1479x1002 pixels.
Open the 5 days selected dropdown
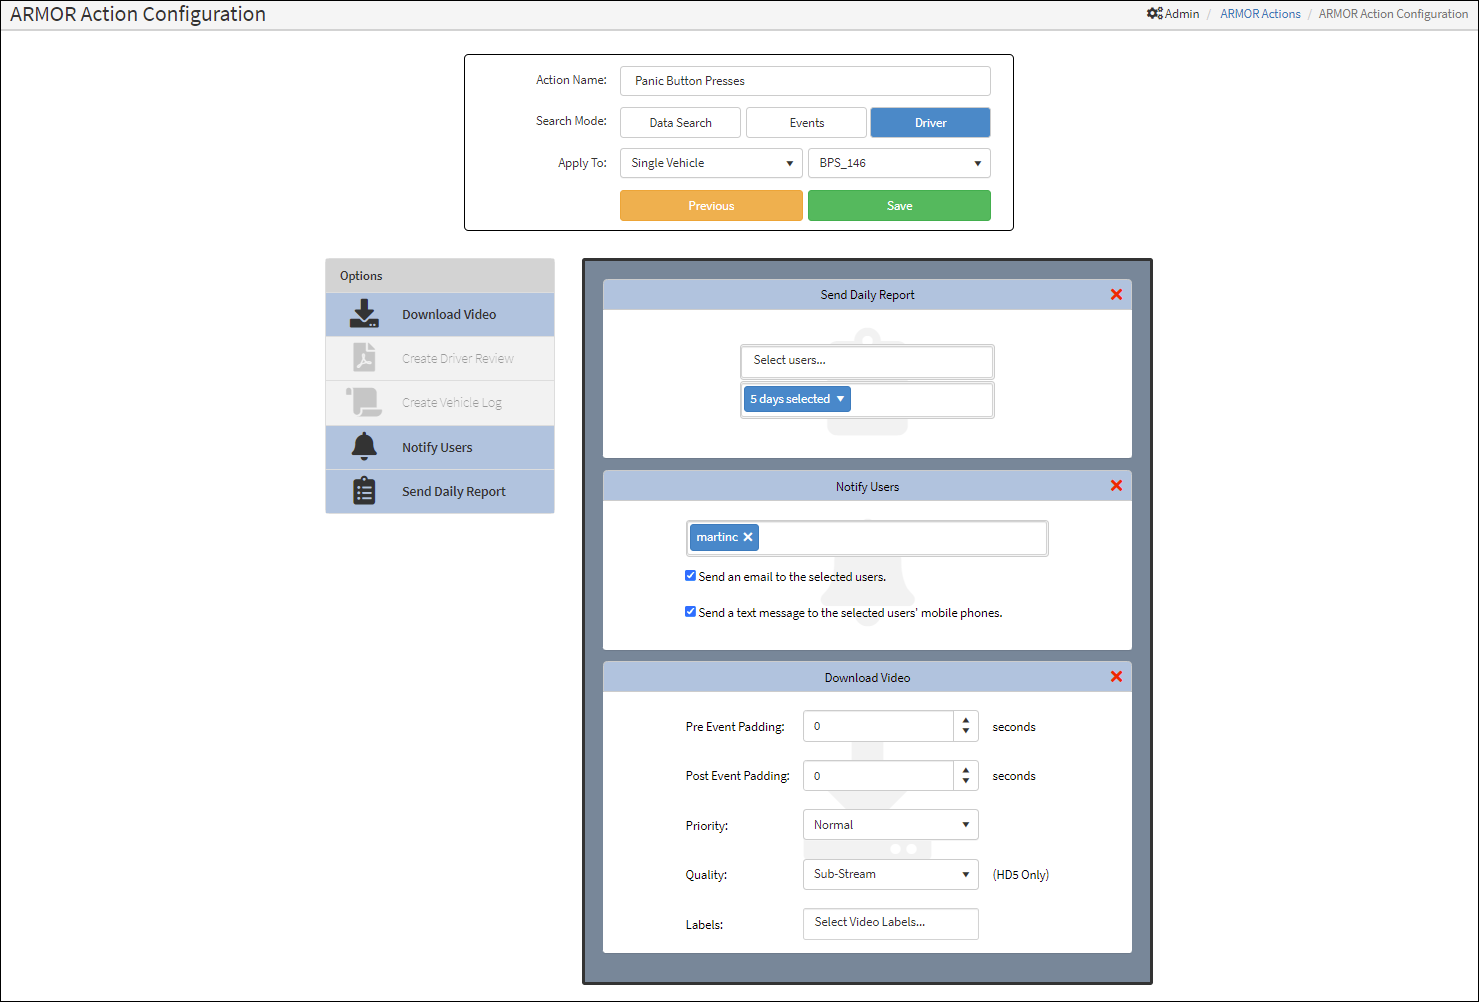pyautogui.click(x=797, y=399)
